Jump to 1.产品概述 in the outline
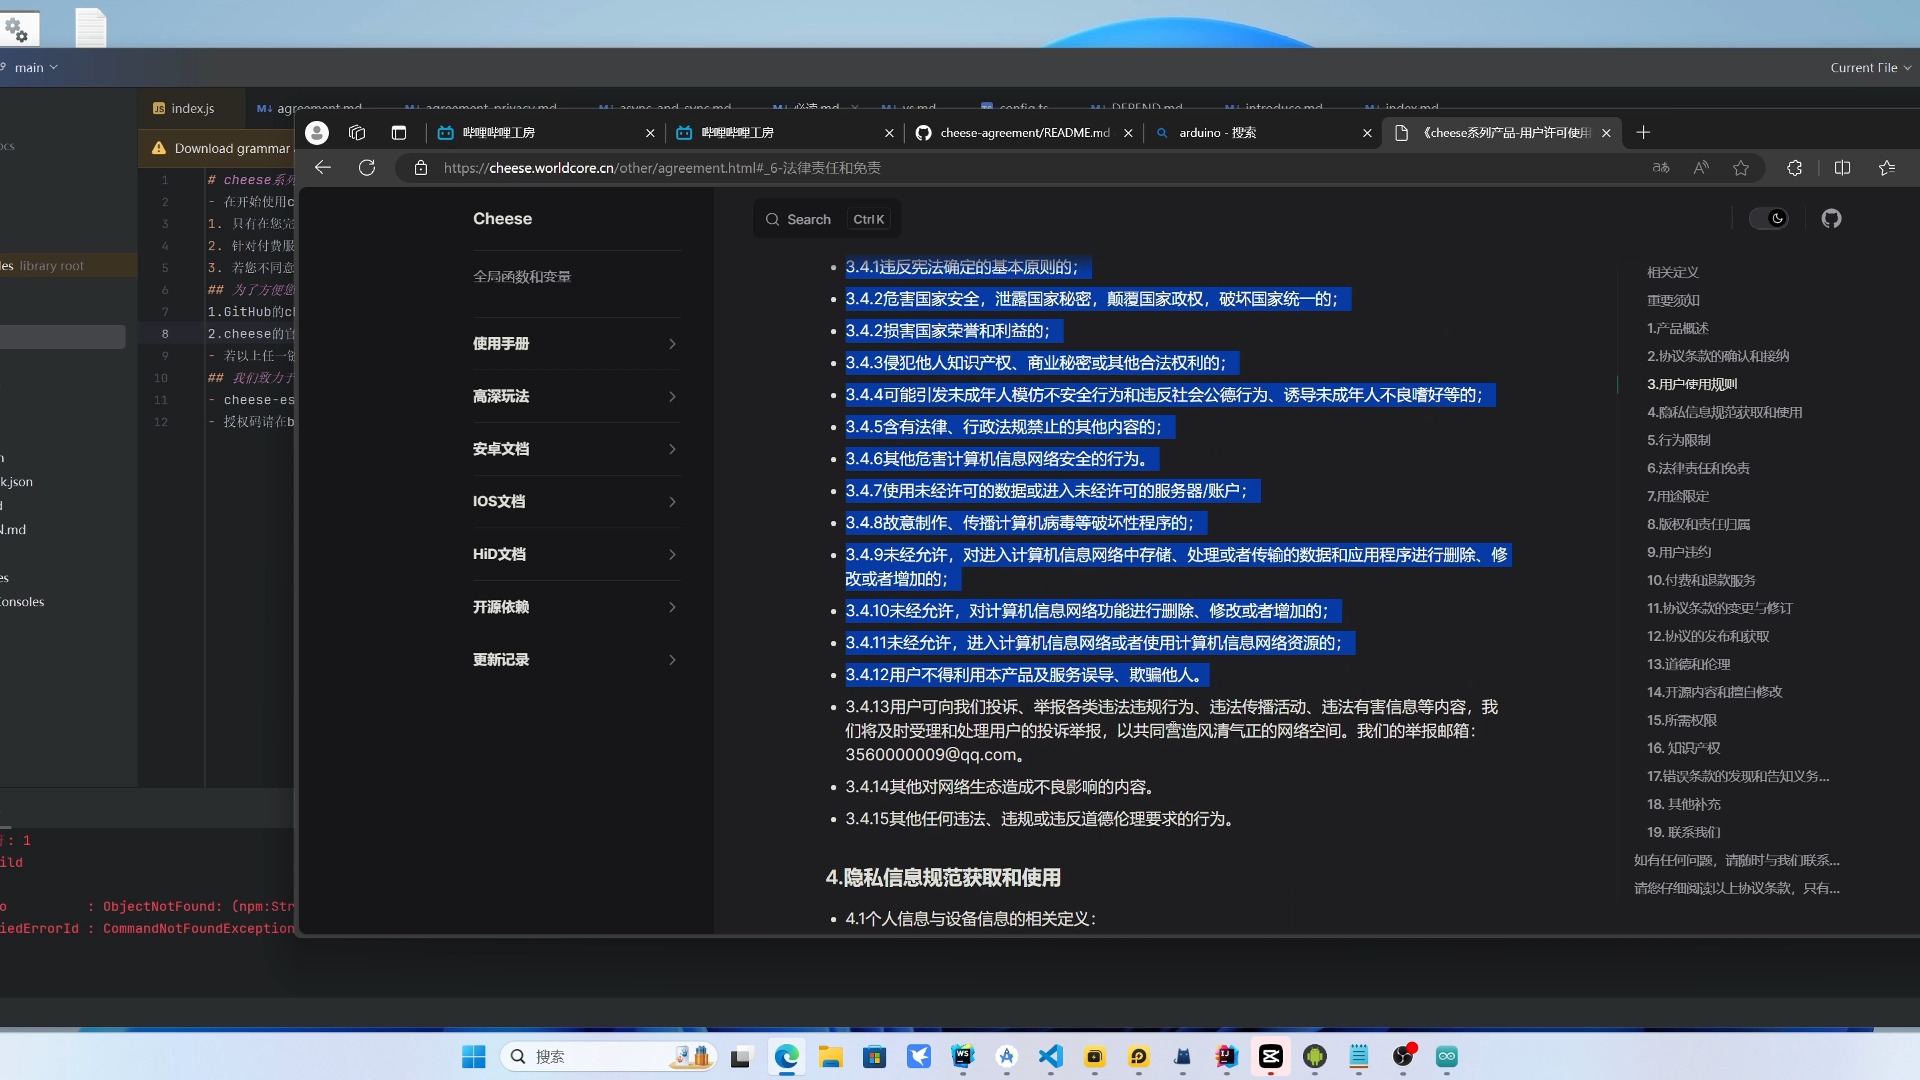 point(1678,328)
